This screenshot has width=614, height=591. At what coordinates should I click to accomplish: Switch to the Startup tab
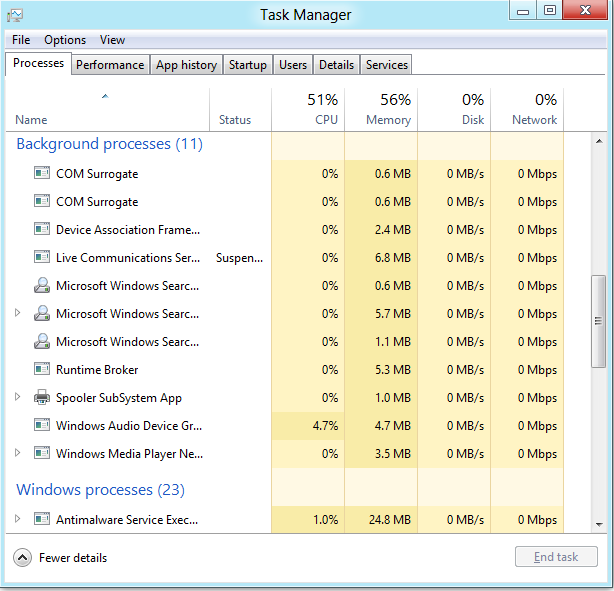point(248,65)
